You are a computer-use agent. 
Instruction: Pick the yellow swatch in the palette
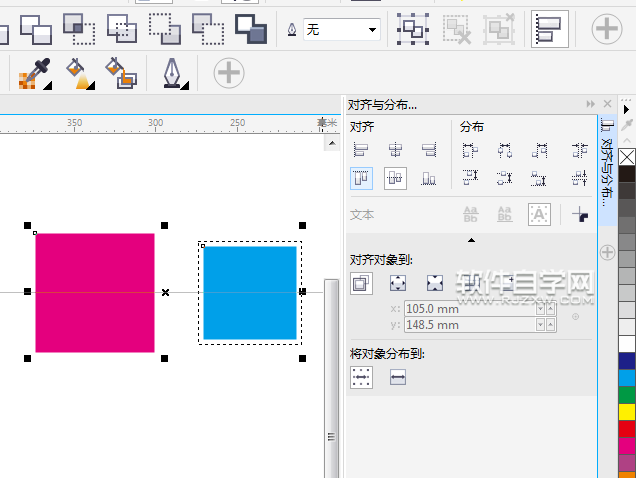coord(627,412)
